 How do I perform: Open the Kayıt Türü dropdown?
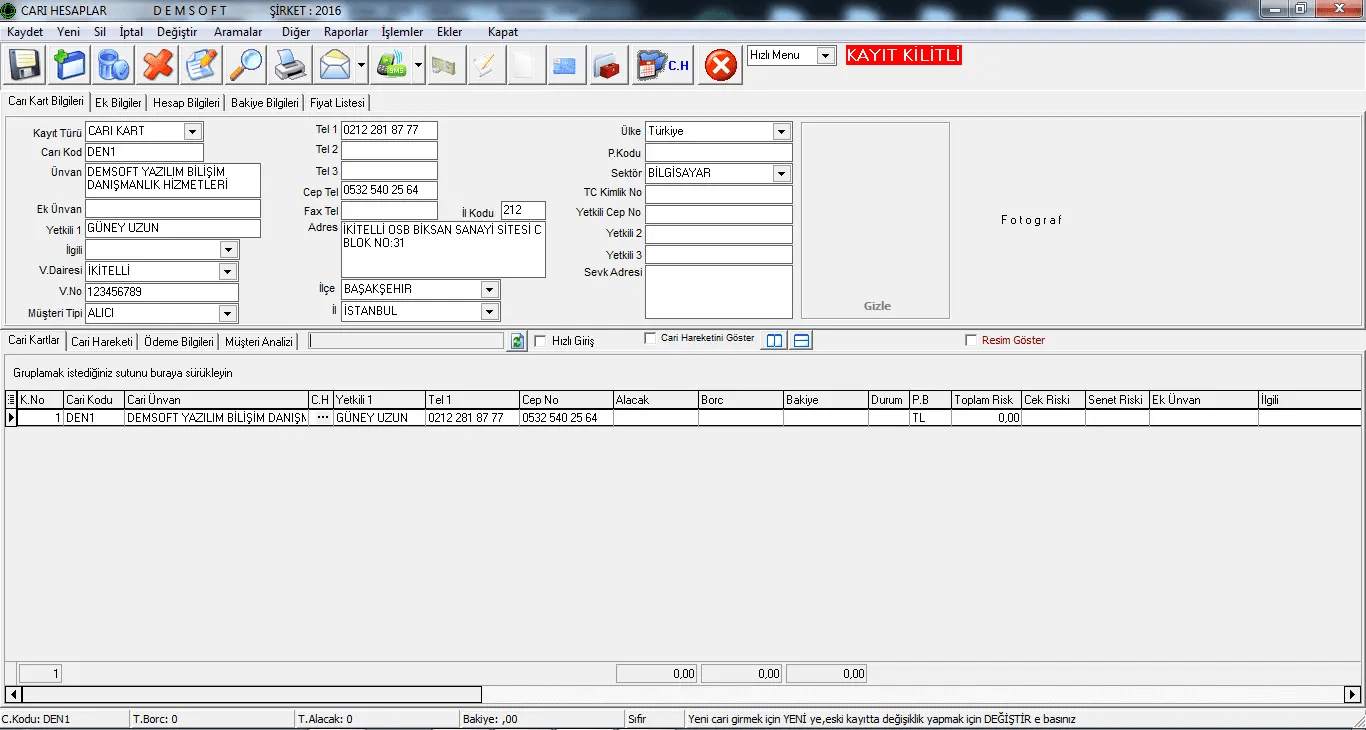pos(193,131)
